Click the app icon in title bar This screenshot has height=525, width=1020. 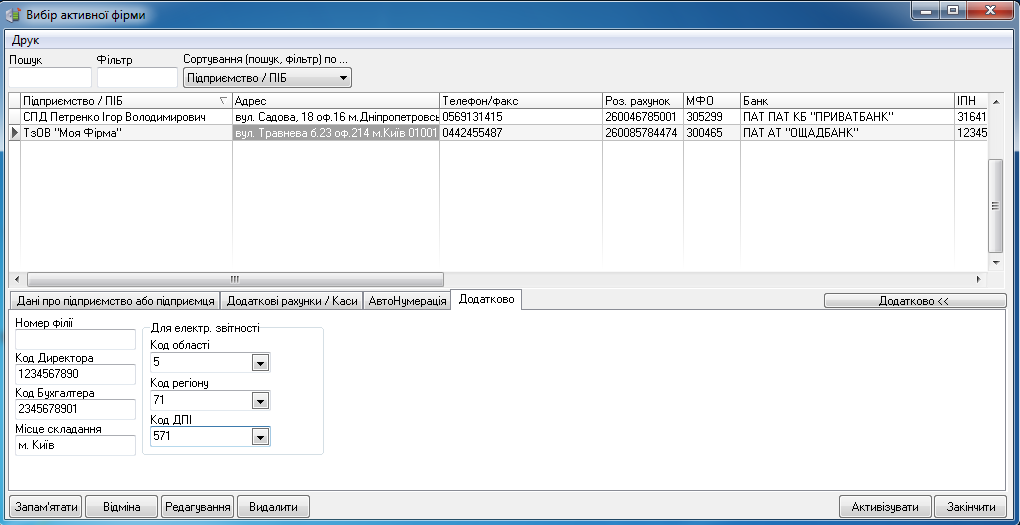(x=12, y=13)
